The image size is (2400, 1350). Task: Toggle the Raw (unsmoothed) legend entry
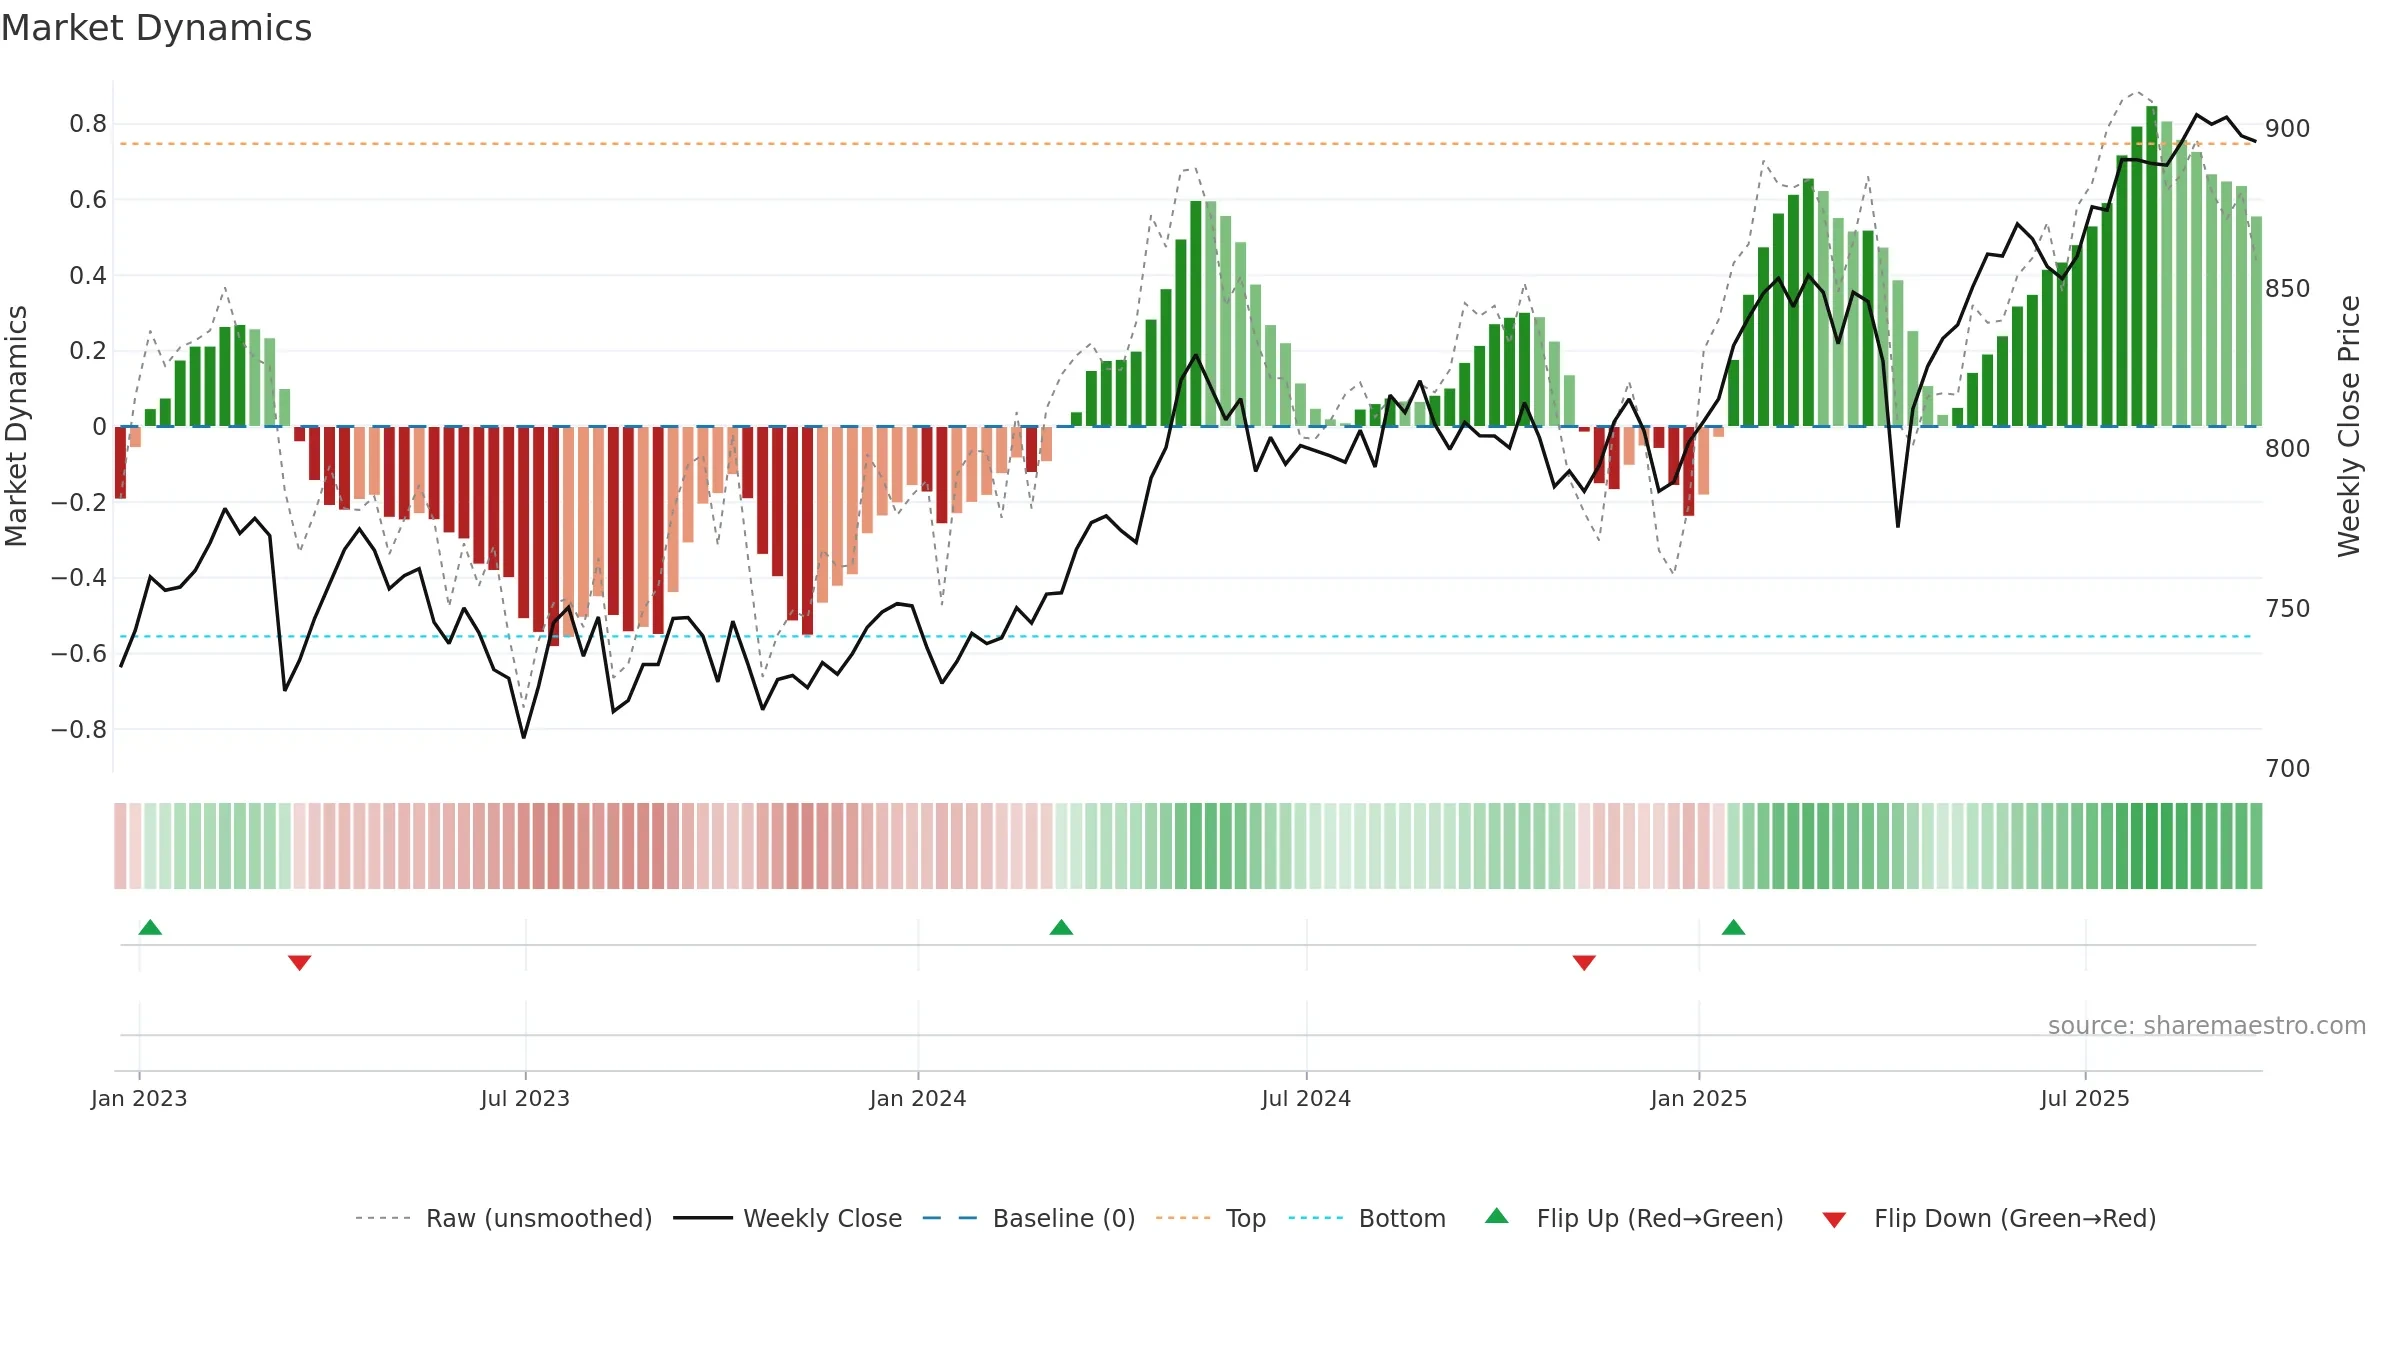(503, 1218)
